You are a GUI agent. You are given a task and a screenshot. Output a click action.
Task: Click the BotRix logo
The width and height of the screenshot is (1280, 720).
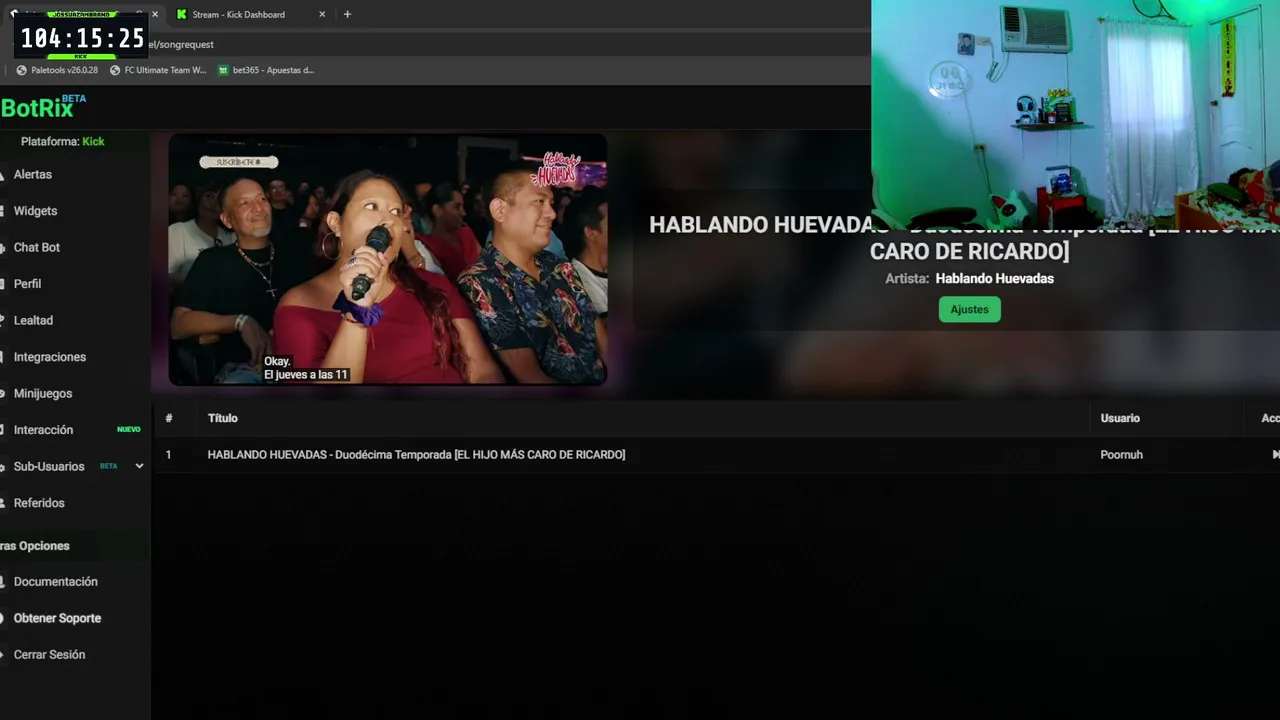(43, 107)
